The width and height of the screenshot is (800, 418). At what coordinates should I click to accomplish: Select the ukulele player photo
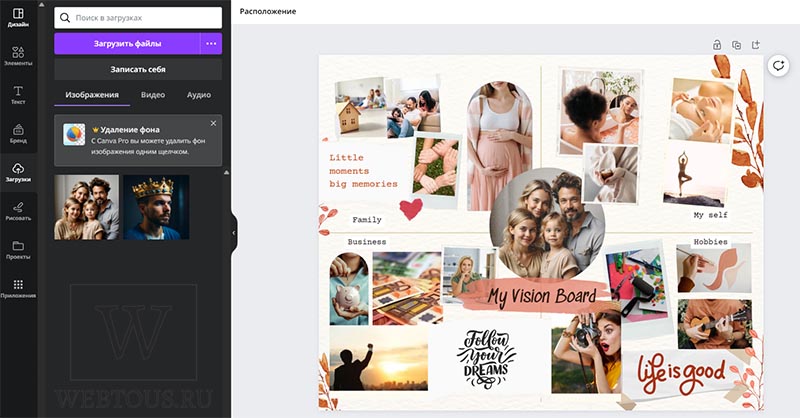coord(715,324)
